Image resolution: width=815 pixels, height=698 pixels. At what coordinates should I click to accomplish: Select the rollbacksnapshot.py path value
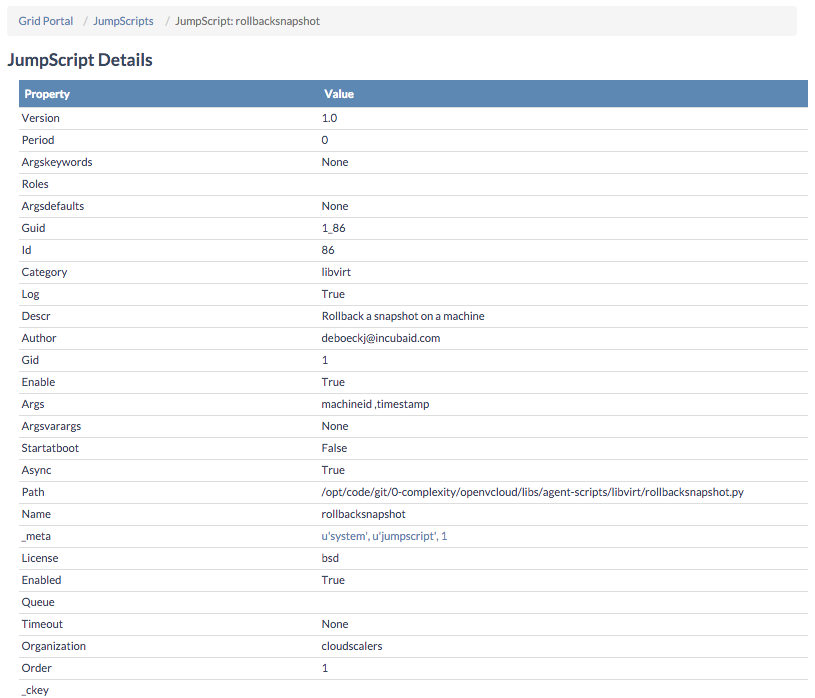[532, 492]
